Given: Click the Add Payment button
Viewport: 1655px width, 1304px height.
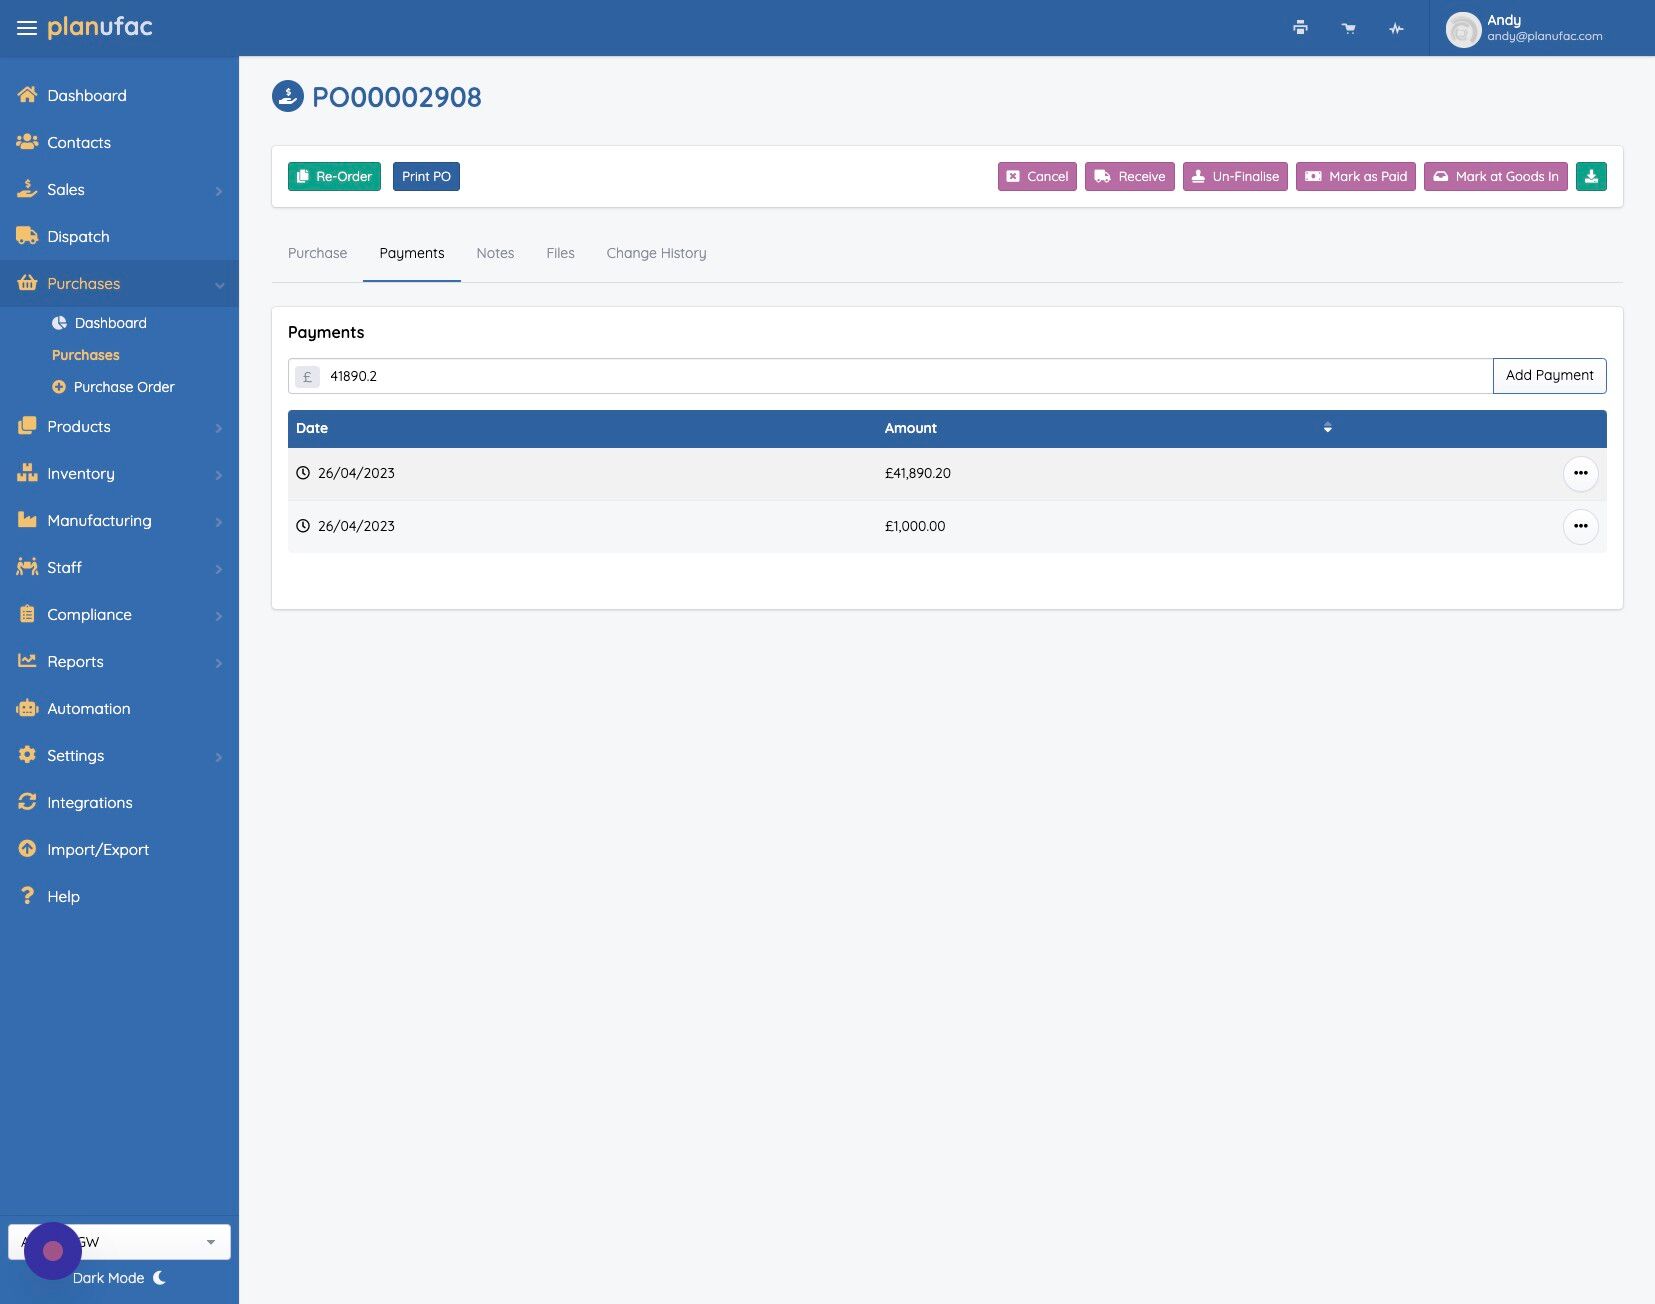Looking at the screenshot, I should [x=1549, y=376].
